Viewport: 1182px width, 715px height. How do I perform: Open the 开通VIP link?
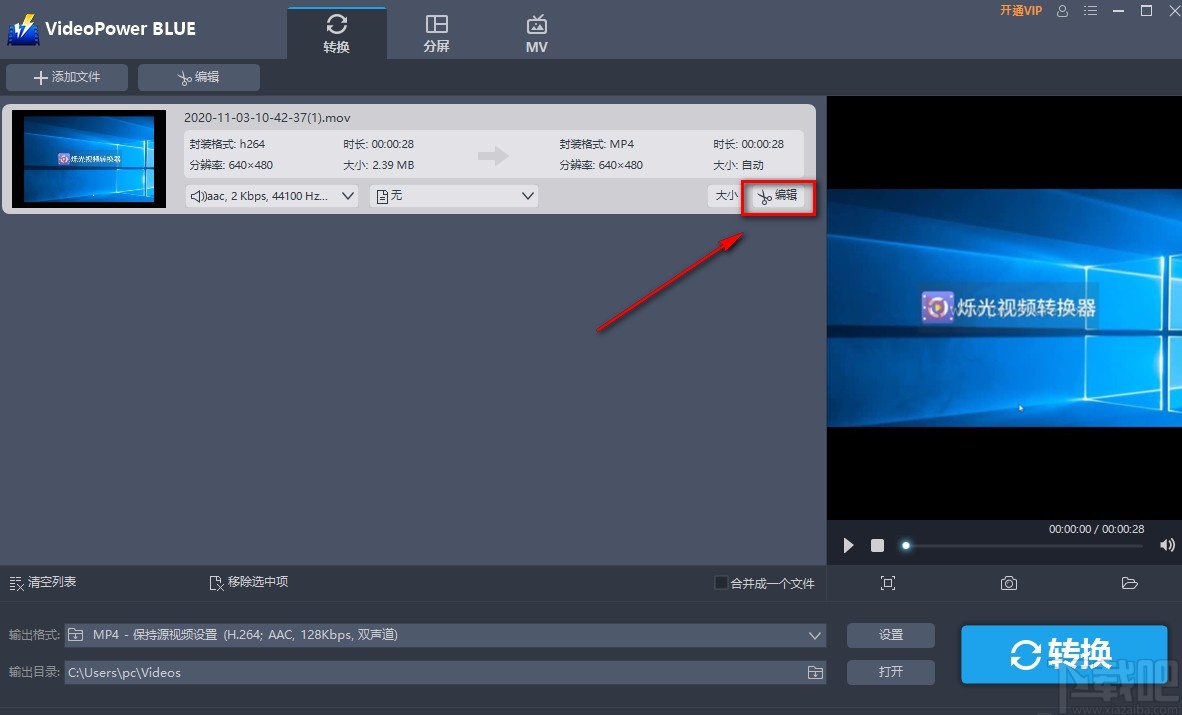click(x=1019, y=11)
